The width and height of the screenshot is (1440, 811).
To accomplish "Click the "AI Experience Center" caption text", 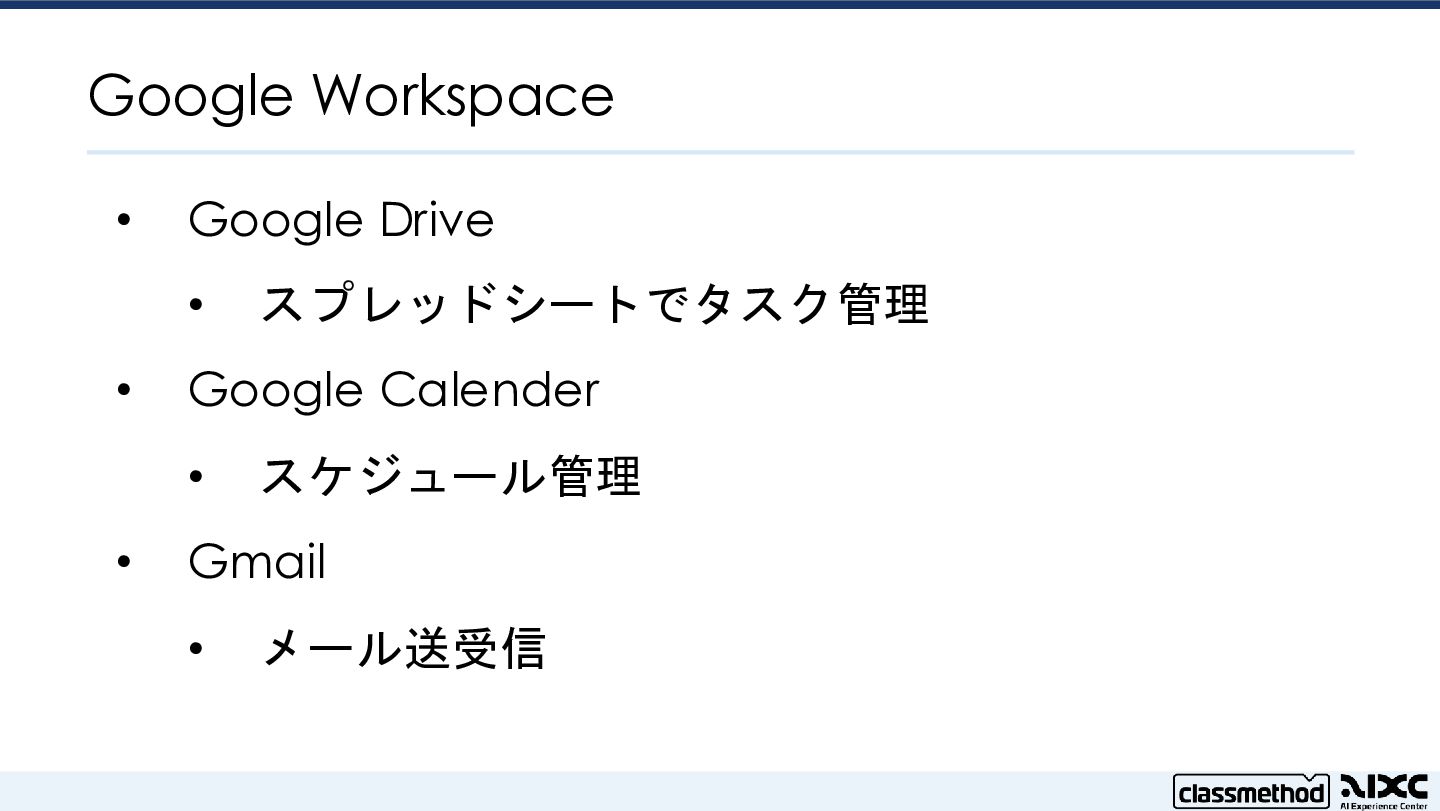I will (1383, 805).
